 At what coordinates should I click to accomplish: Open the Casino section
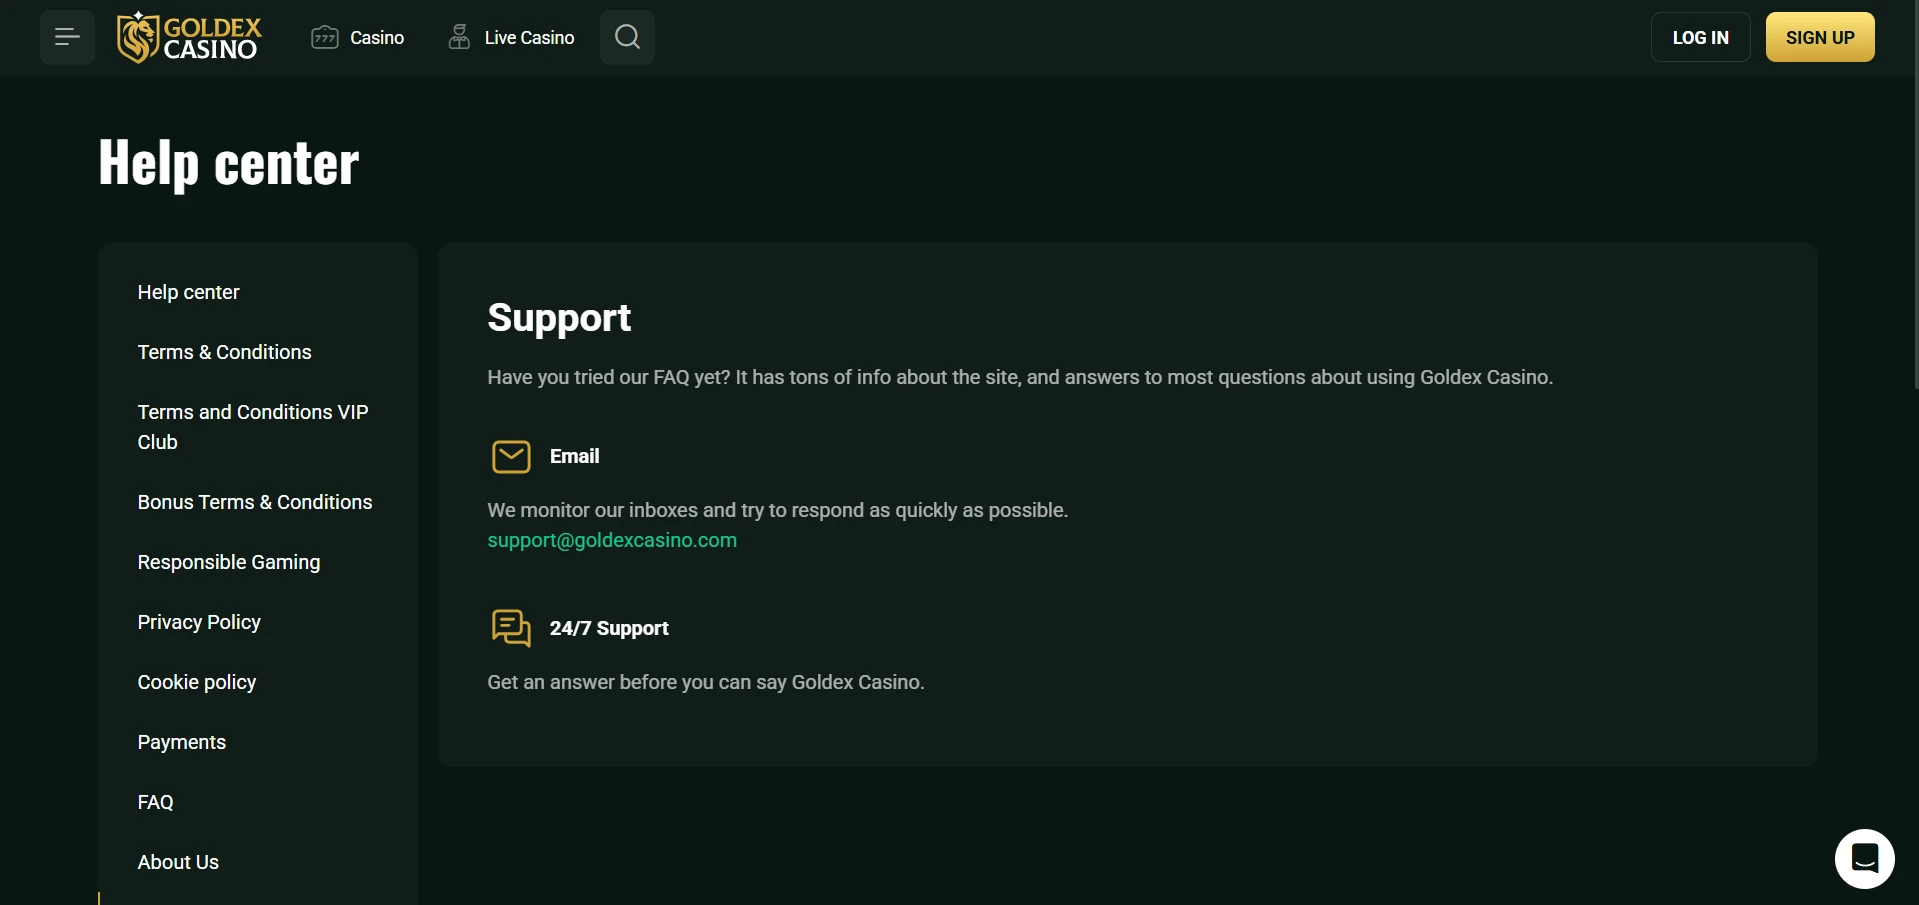click(x=357, y=38)
